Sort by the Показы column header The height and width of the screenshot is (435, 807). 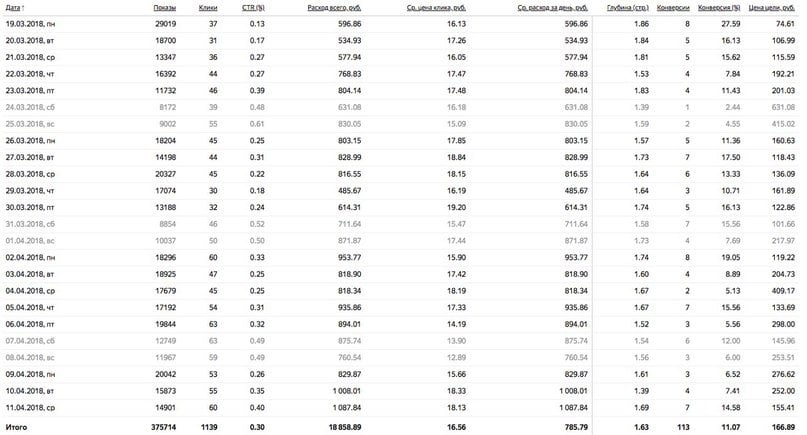165,6
